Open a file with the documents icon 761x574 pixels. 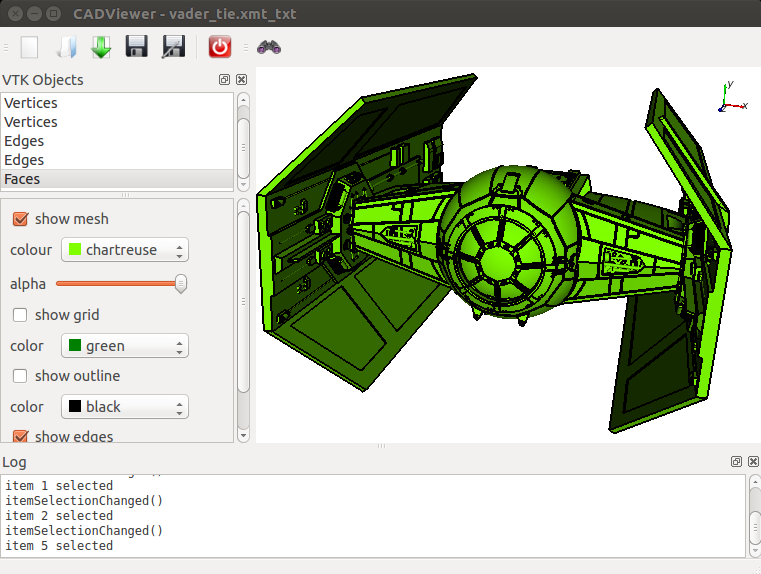pos(66,48)
